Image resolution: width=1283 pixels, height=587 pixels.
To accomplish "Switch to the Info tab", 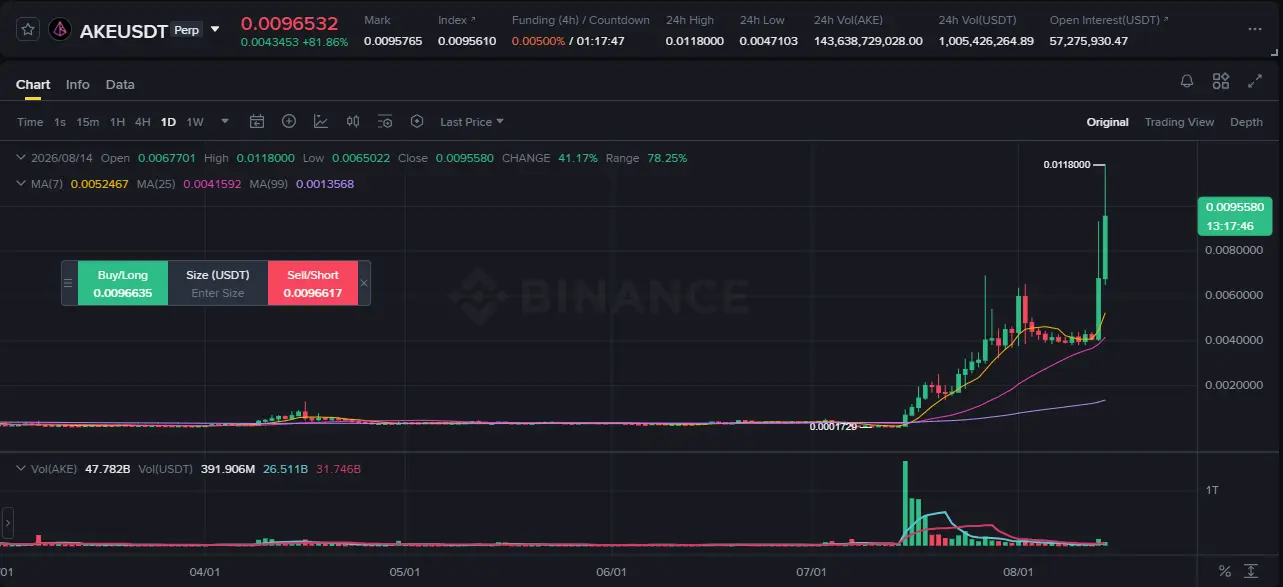I will pyautogui.click(x=77, y=84).
